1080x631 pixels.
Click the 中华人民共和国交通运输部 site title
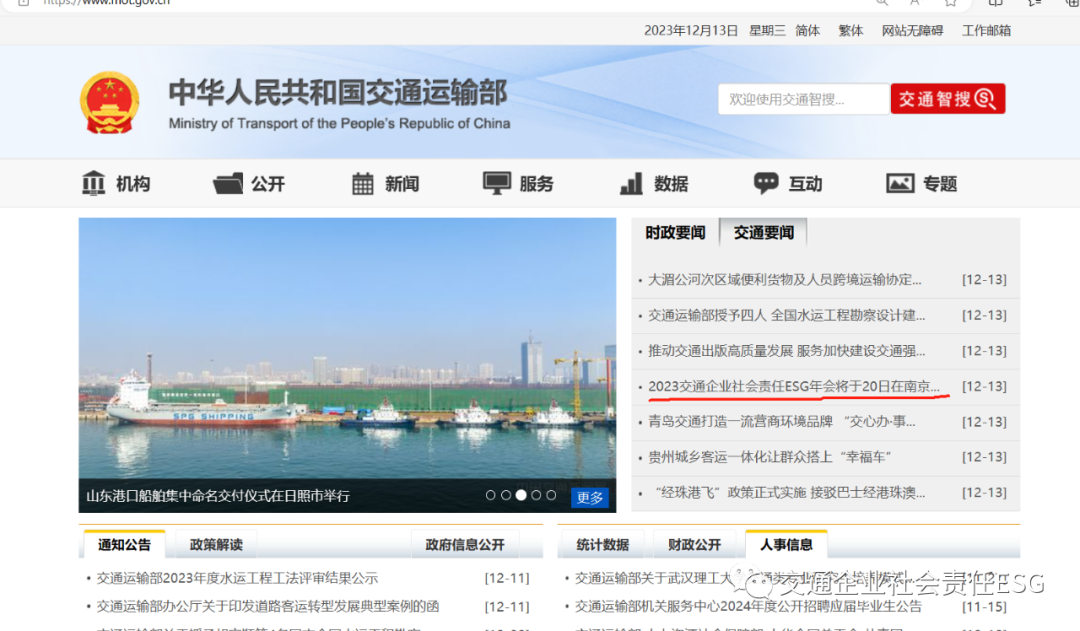tap(338, 92)
